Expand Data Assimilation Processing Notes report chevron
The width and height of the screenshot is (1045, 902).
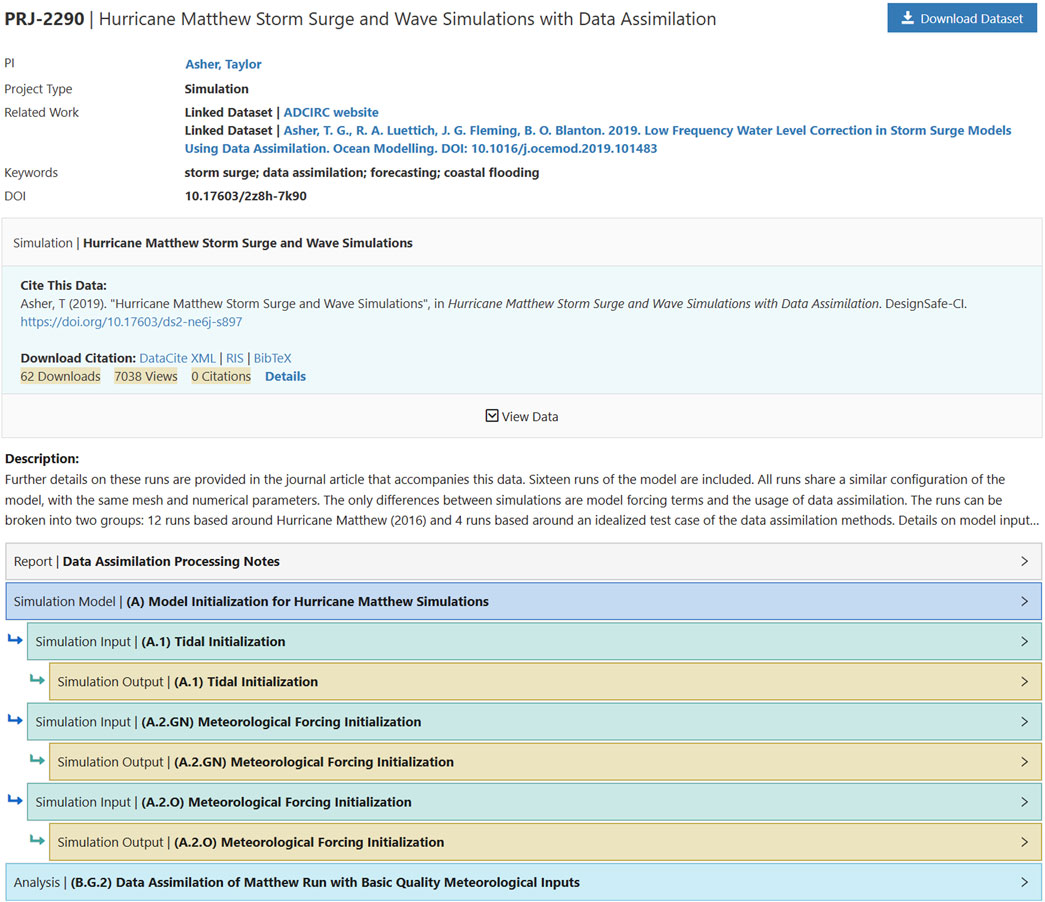click(x=1024, y=561)
